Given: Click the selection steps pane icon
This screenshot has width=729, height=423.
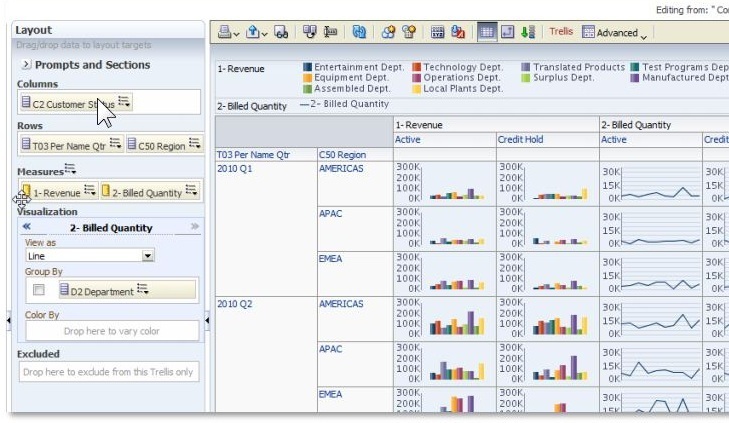Looking at the screenshot, I should (x=507, y=32).
